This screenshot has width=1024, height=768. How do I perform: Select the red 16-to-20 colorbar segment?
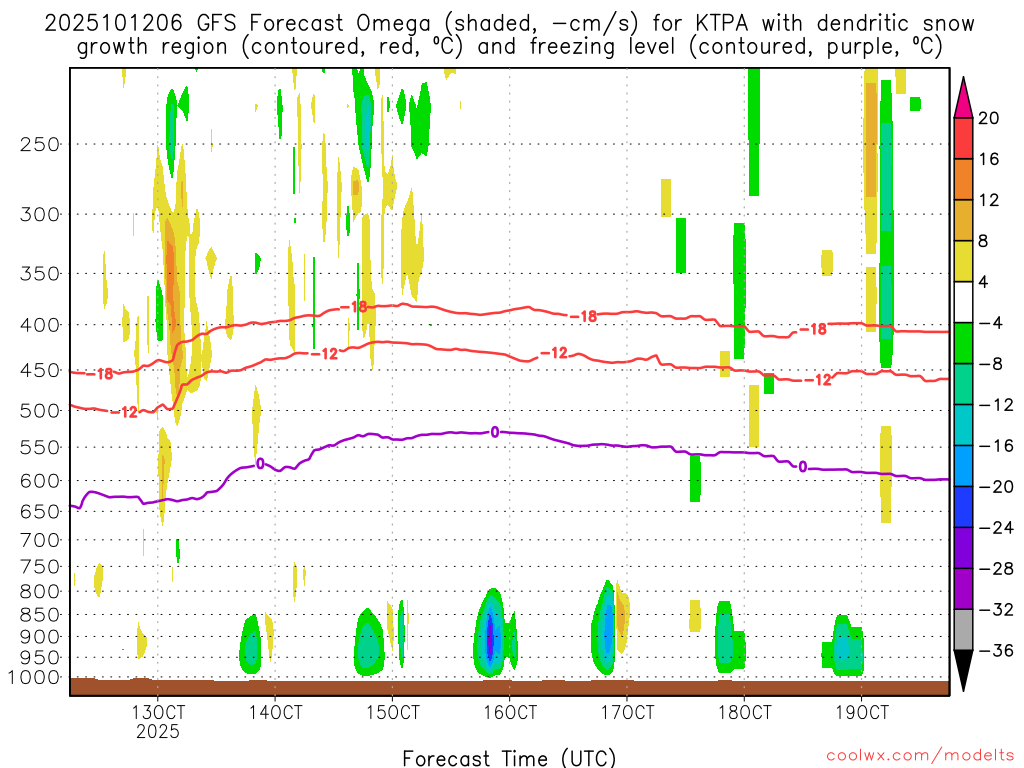963,138
